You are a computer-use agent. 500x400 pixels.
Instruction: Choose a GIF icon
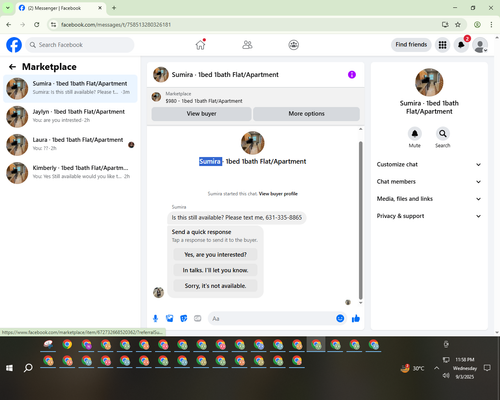point(198,319)
